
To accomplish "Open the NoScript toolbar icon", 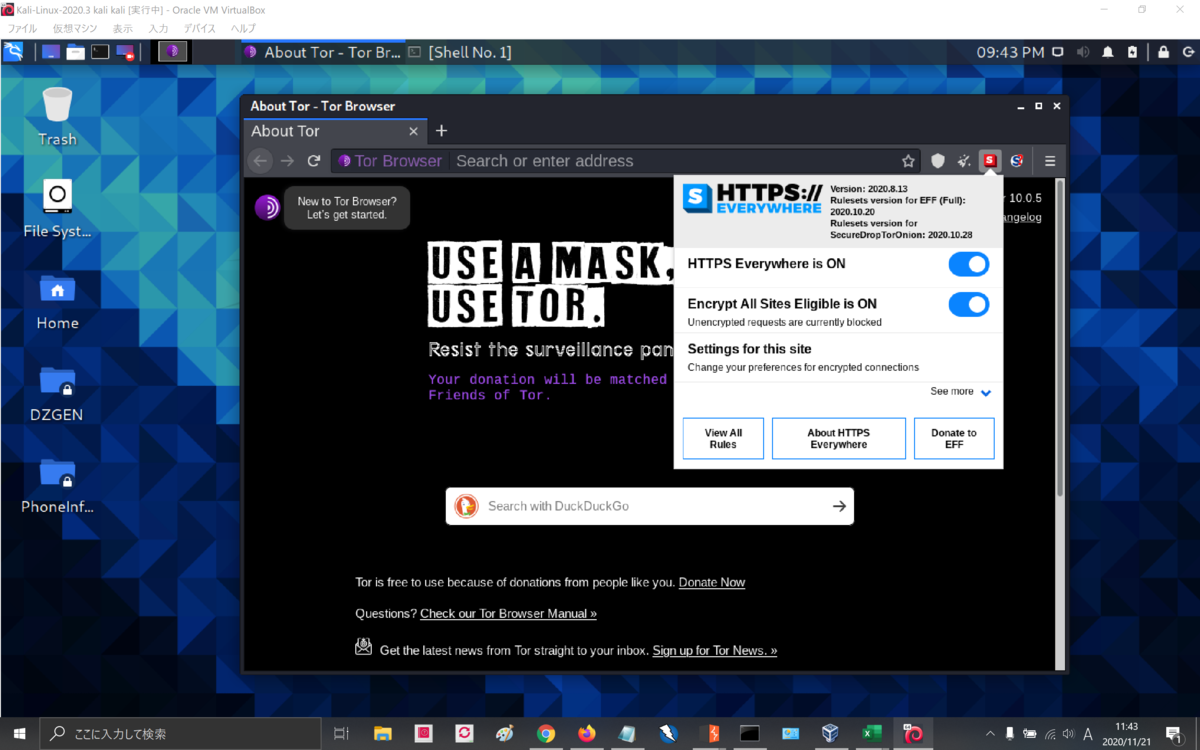I will point(1017,160).
